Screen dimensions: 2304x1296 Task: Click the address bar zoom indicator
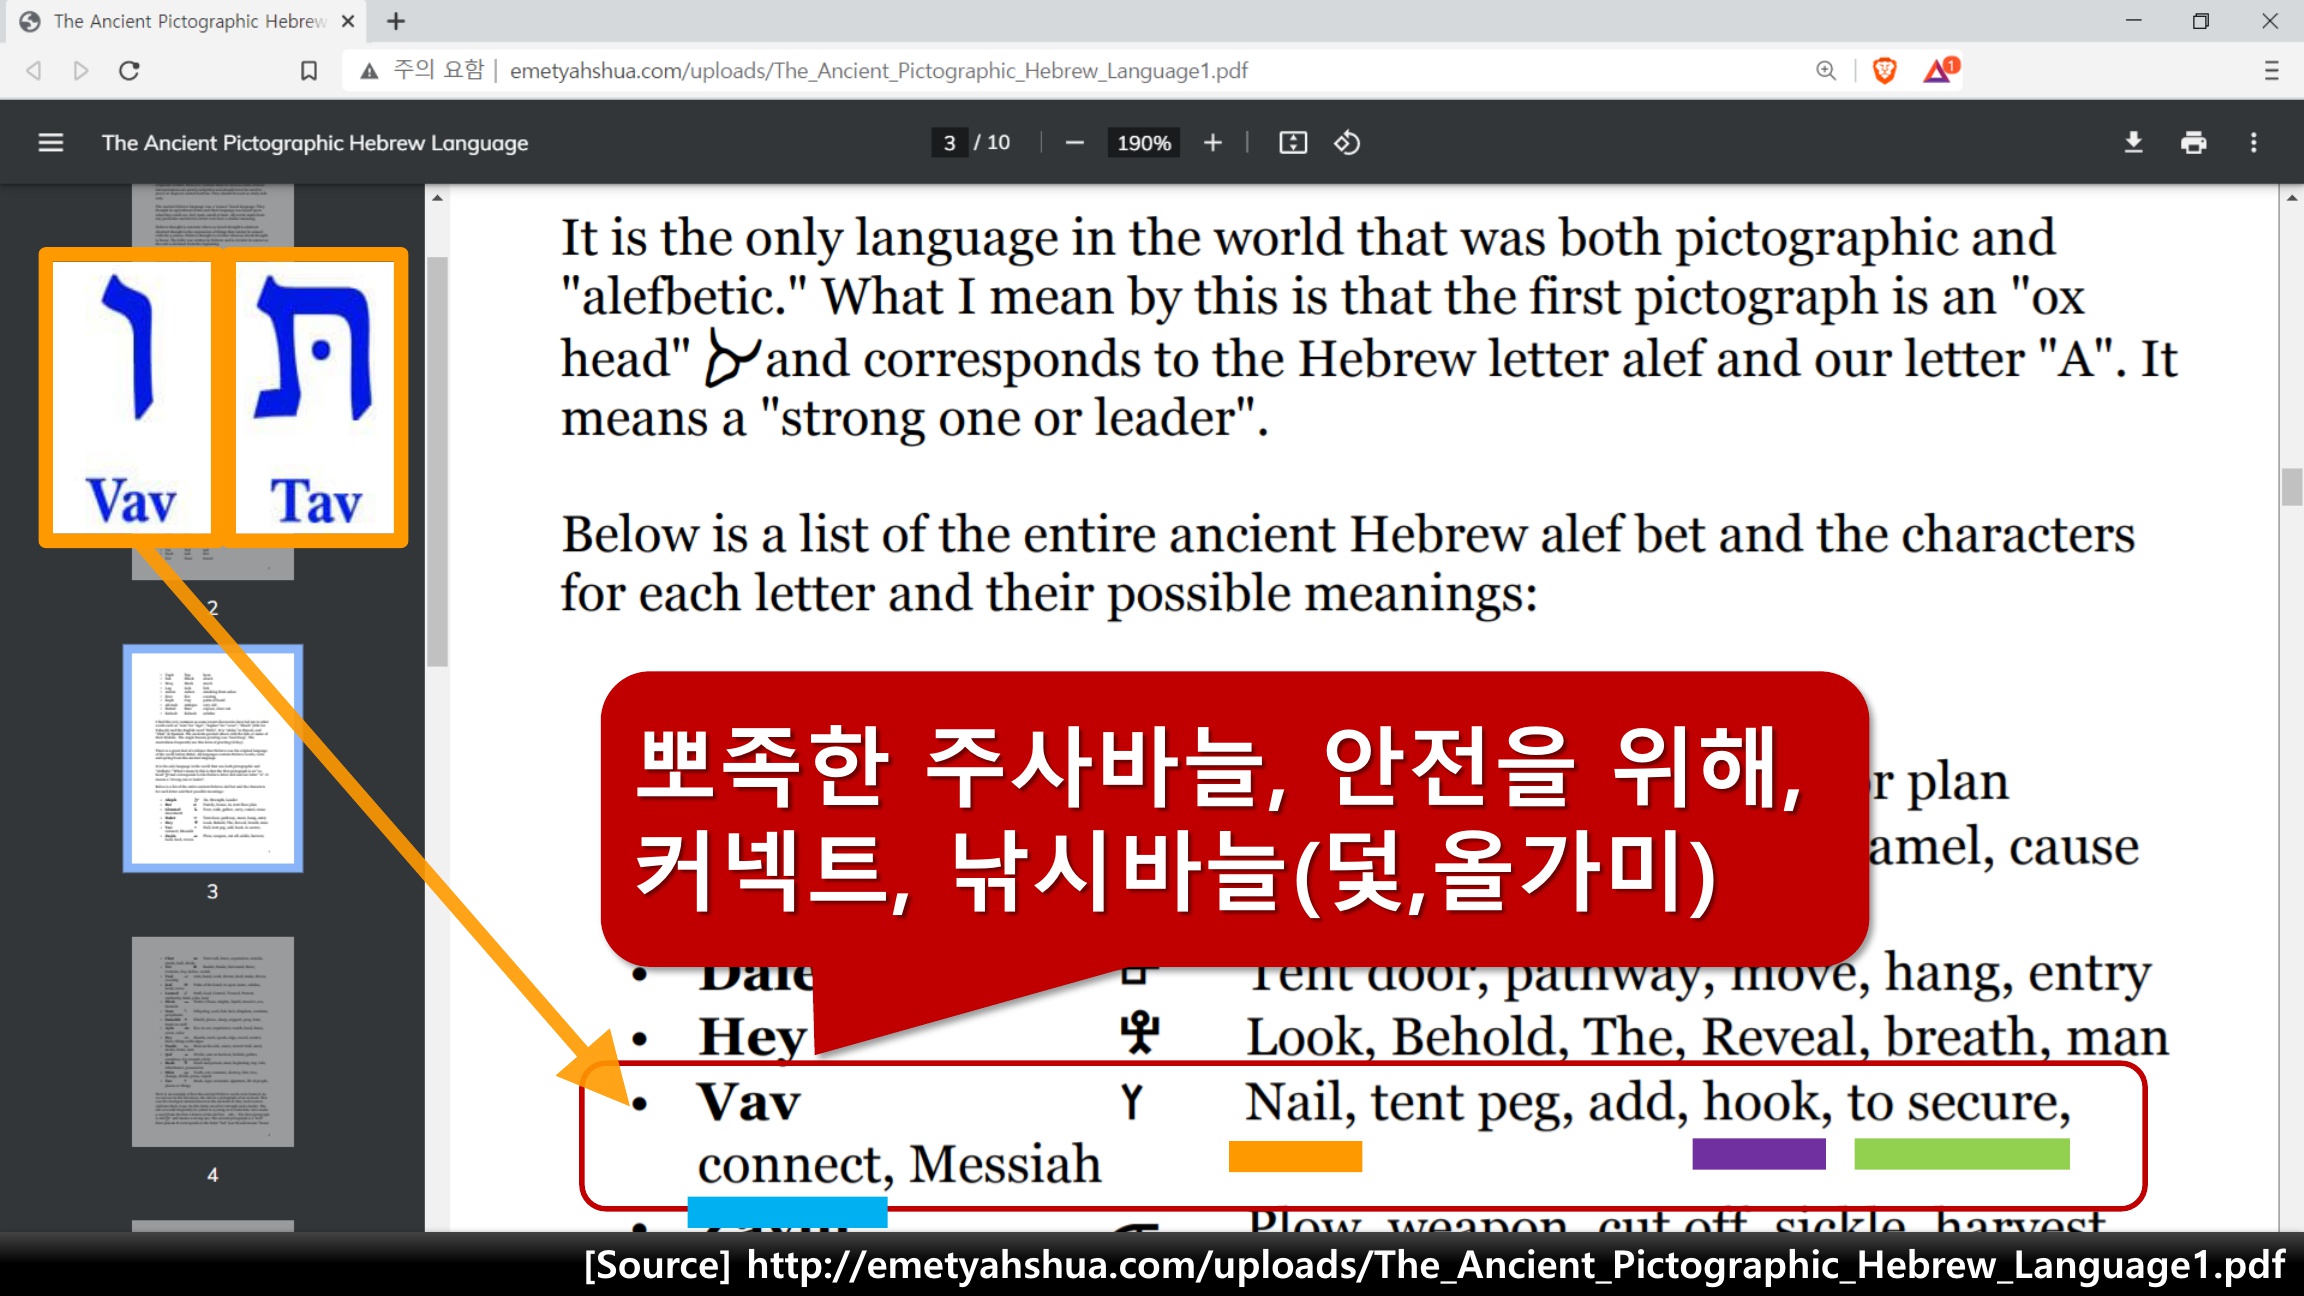pyautogui.click(x=1826, y=71)
